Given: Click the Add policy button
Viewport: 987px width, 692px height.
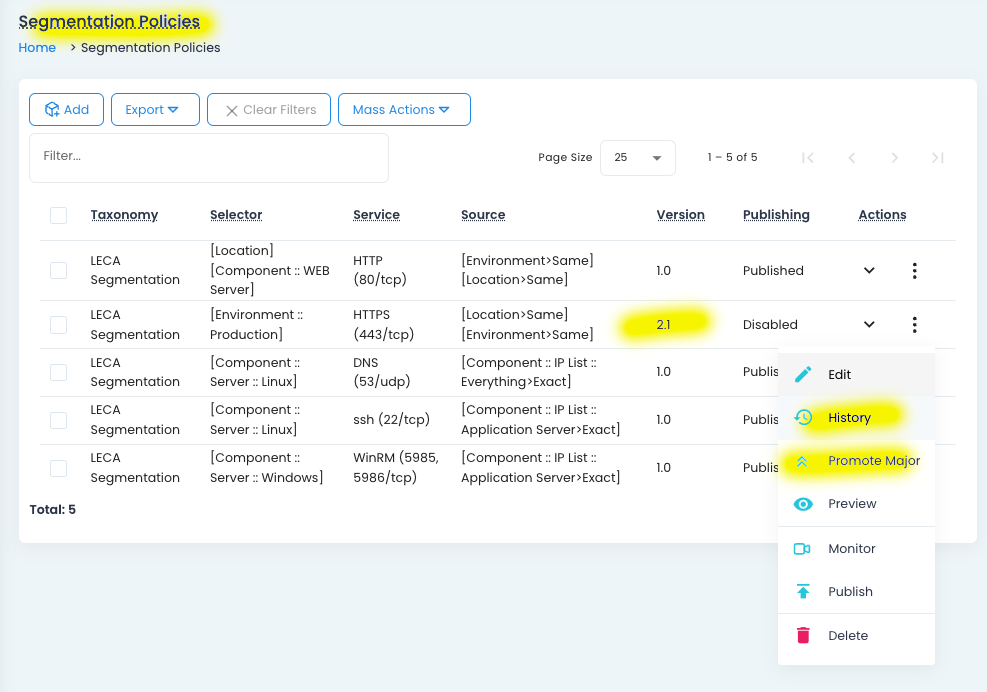Looking at the screenshot, I should (x=66, y=110).
